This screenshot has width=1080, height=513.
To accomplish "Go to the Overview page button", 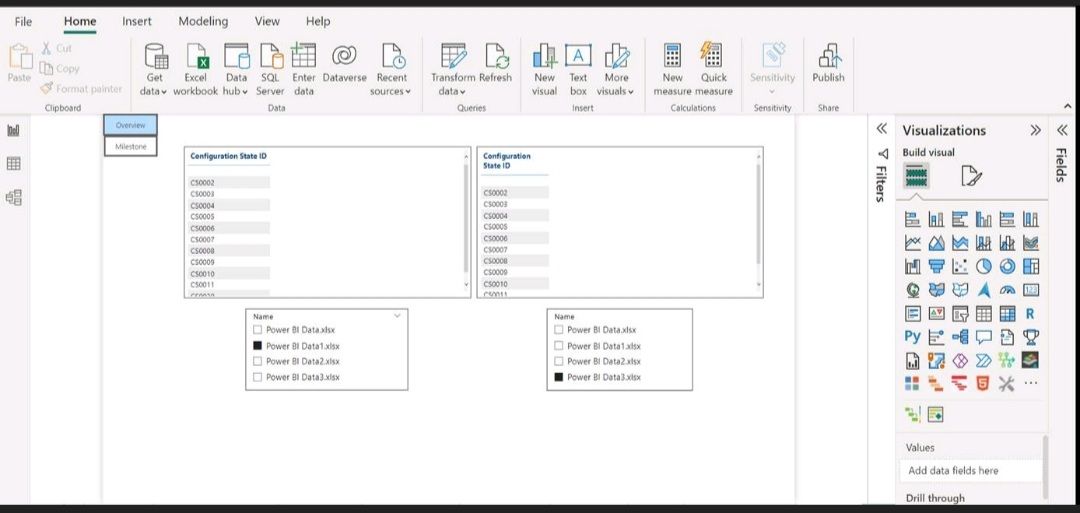I will tap(130, 125).
